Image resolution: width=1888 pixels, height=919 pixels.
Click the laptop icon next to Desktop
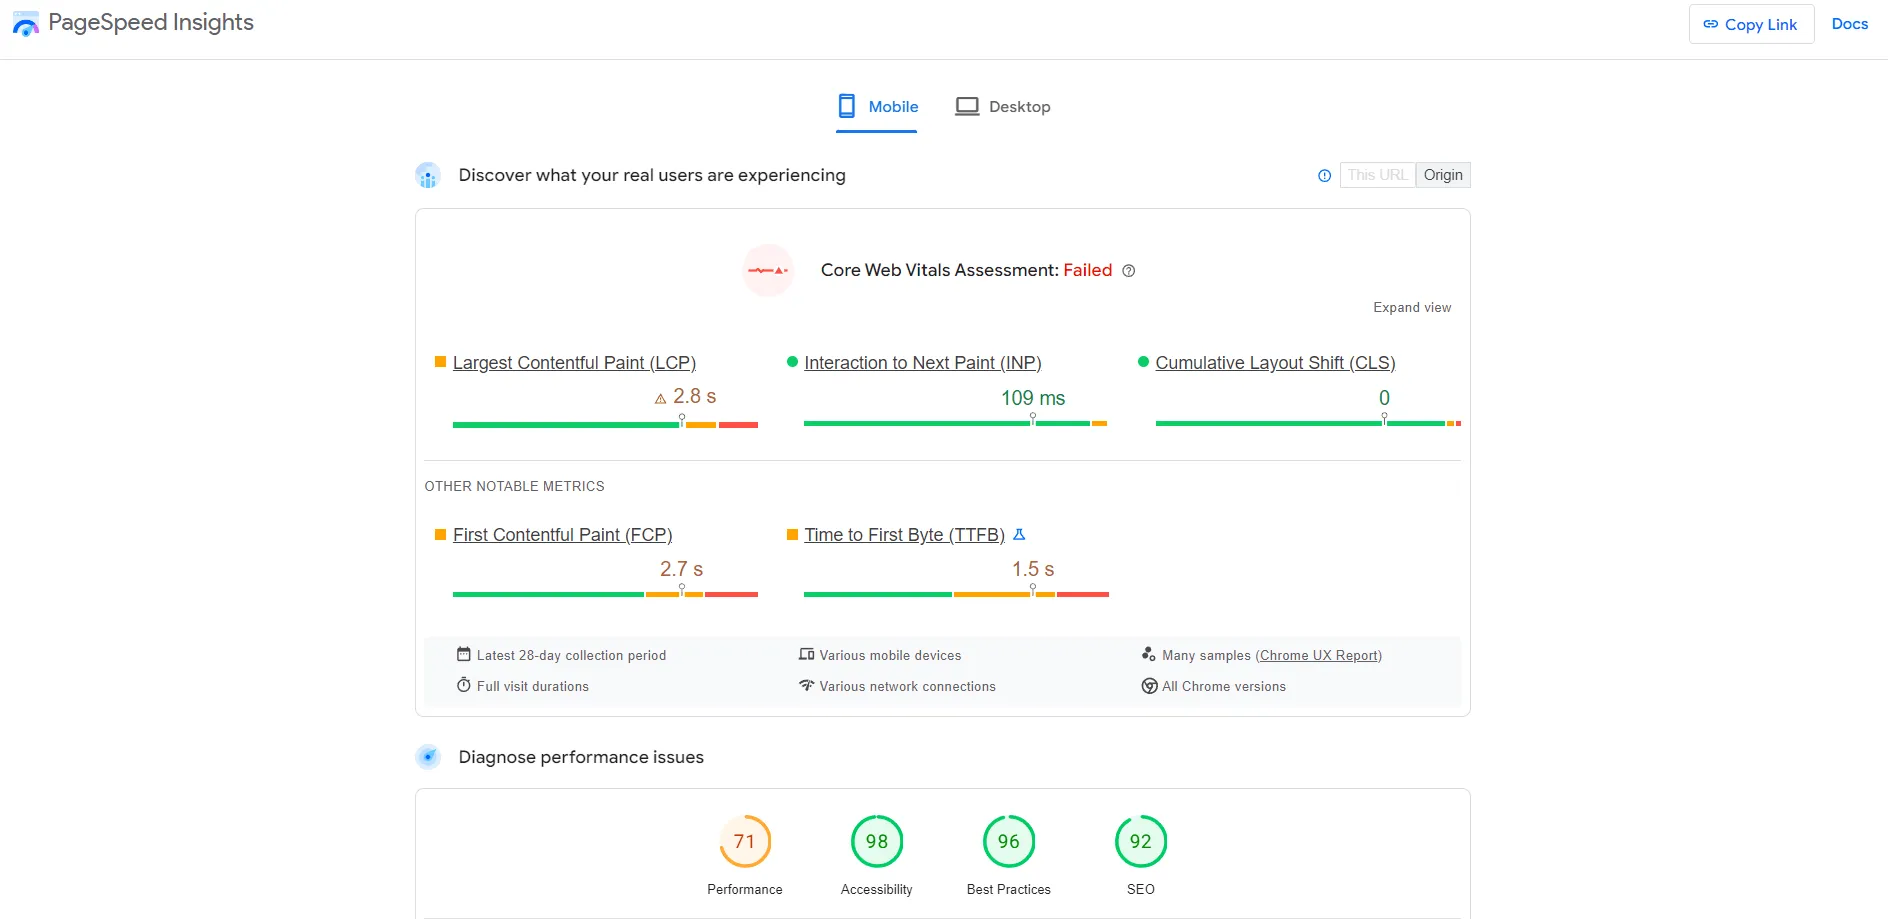tap(966, 106)
